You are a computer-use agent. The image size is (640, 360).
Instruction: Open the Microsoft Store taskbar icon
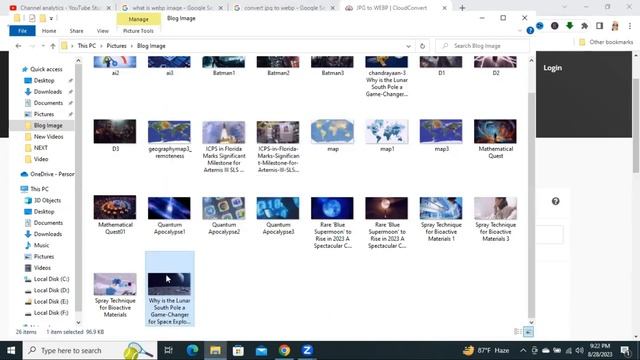coord(238,350)
